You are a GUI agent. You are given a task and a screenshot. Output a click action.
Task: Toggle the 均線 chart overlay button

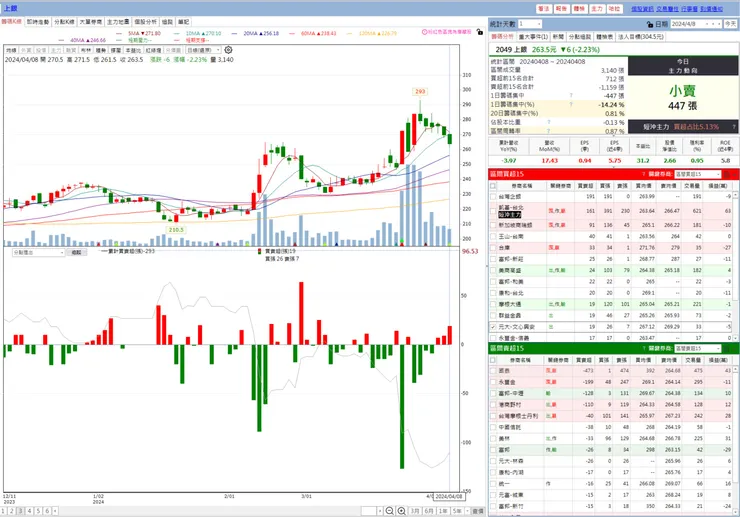10,50
